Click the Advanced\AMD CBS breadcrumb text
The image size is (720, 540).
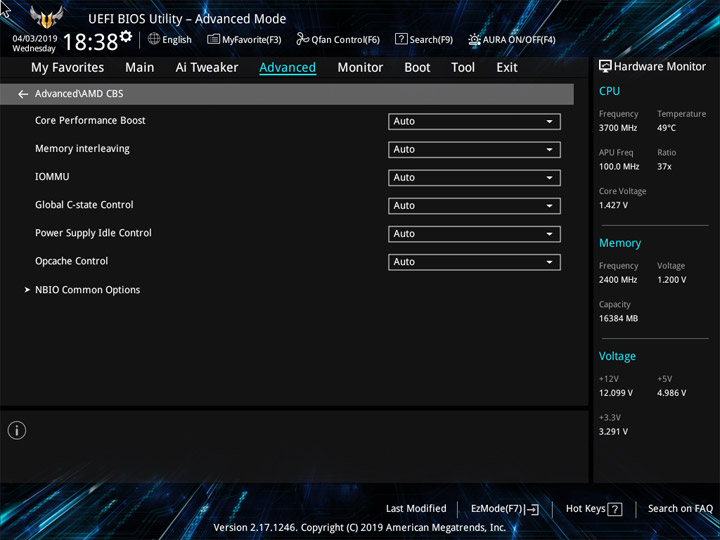79,94
